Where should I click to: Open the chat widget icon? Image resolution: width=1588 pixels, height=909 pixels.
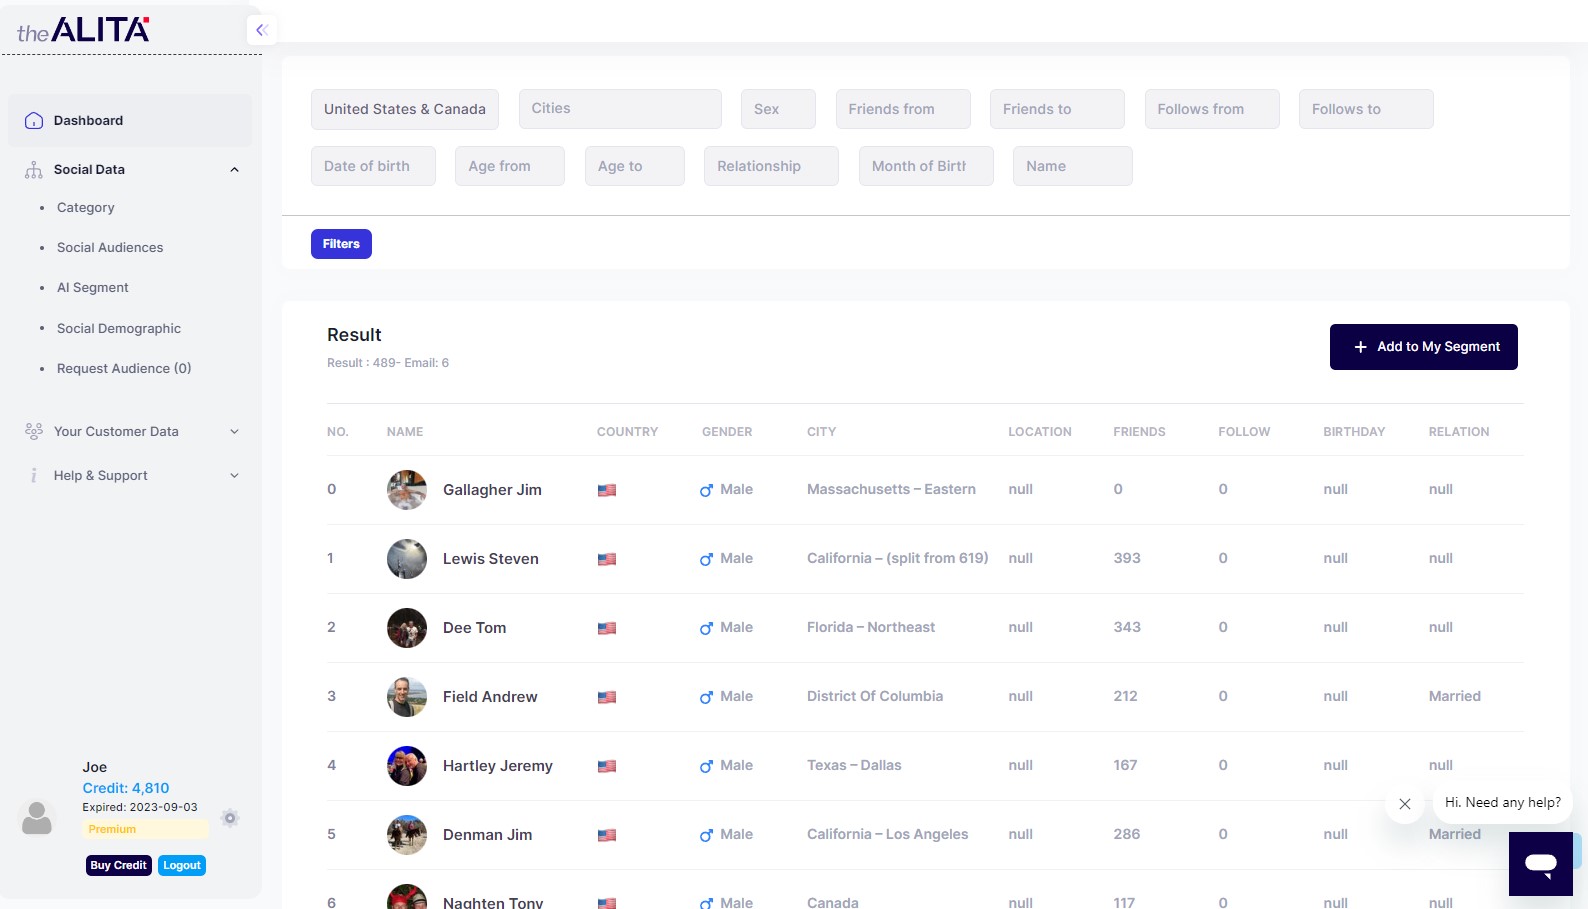pos(1540,863)
